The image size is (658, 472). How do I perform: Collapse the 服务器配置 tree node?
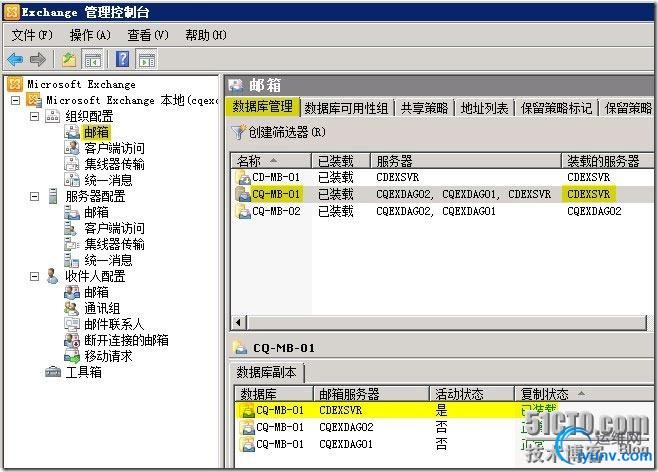point(34,196)
